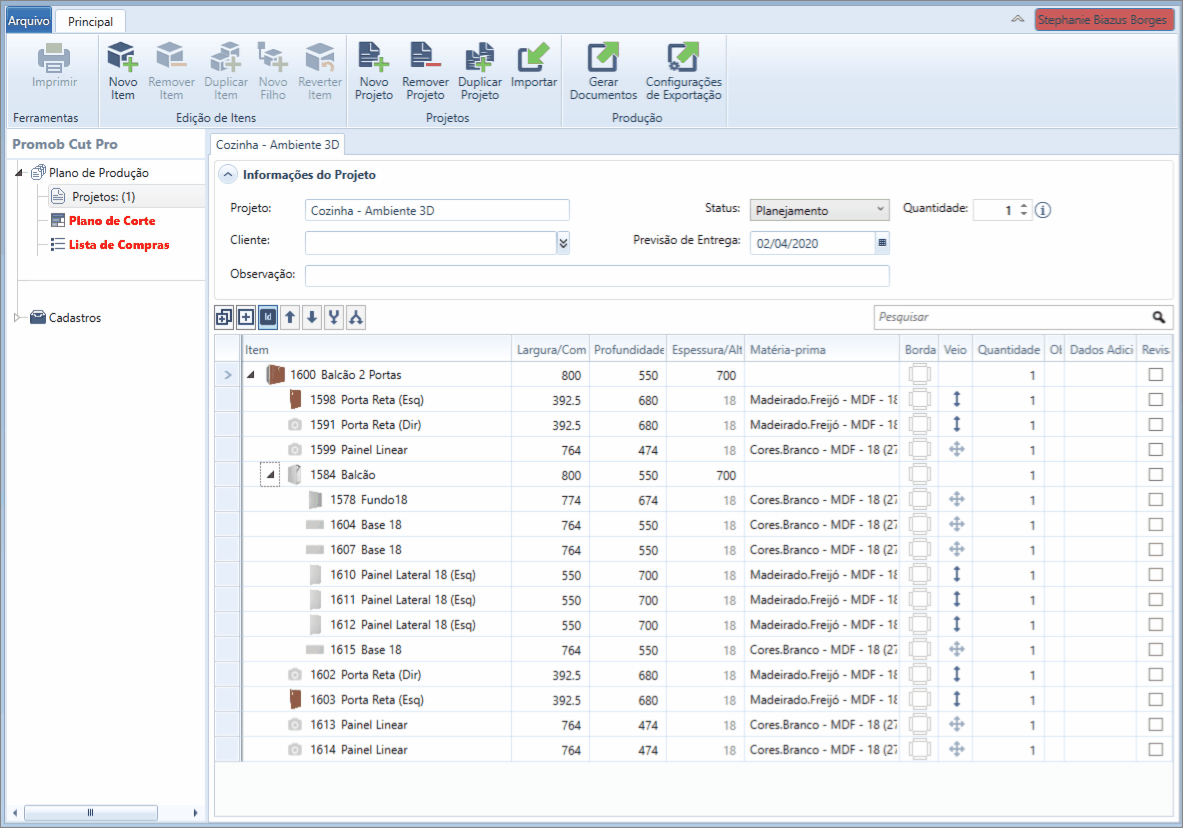This screenshot has height=828, width=1183.
Task: Click Duplicar Item icon
Action: point(225,57)
